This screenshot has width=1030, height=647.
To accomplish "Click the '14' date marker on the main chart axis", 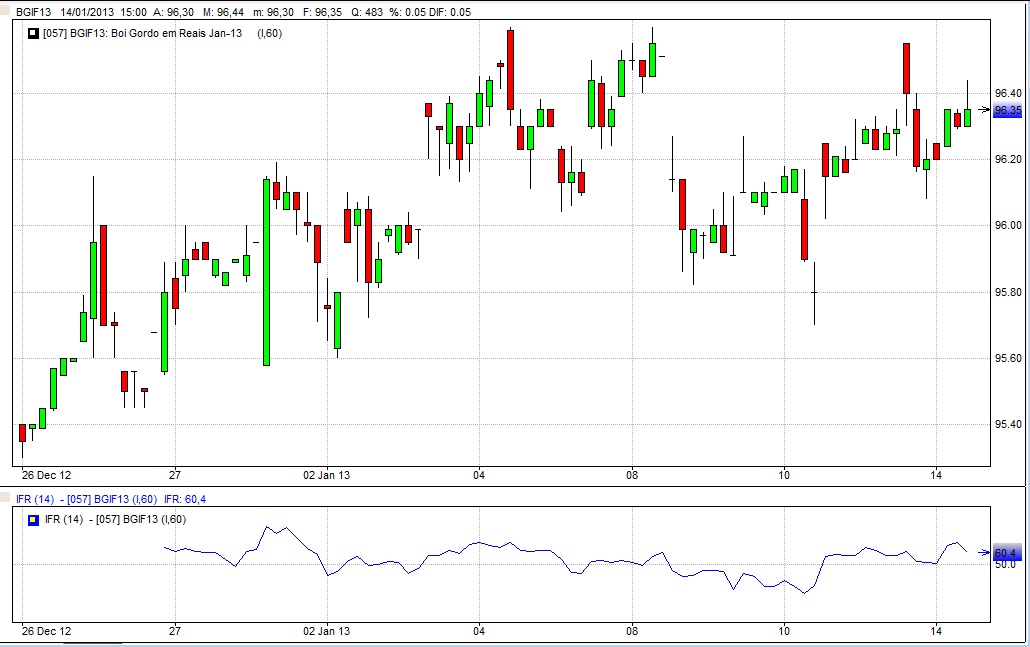I will (x=935, y=474).
